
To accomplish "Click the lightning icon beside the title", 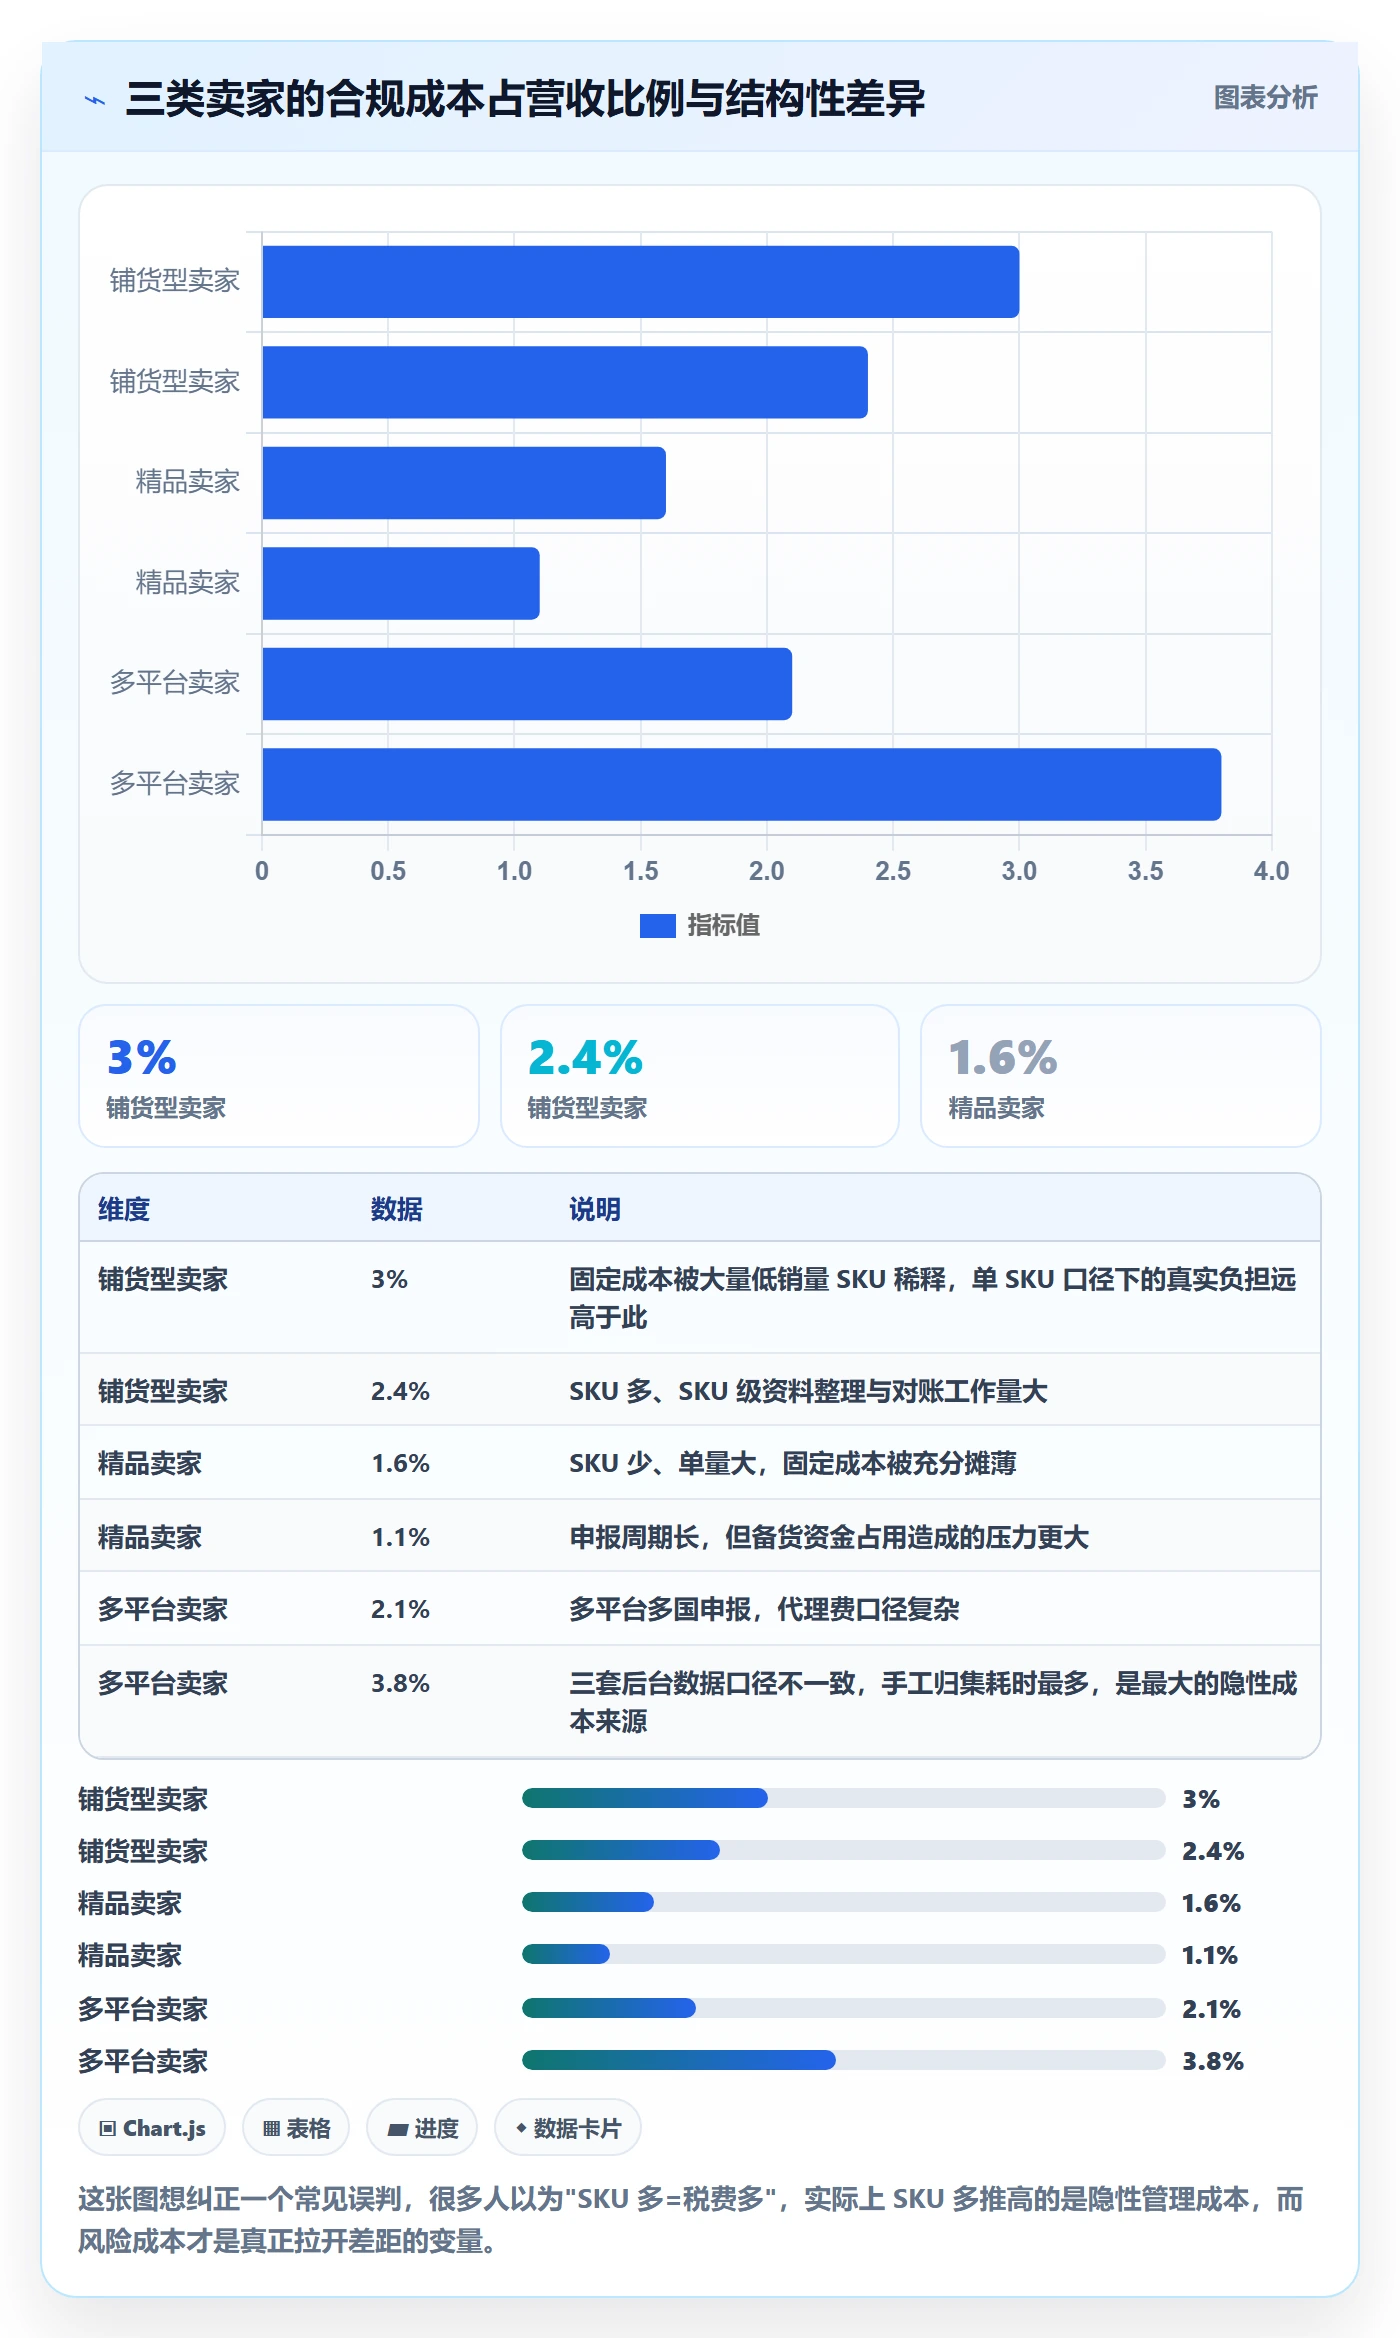I will pos(95,100).
